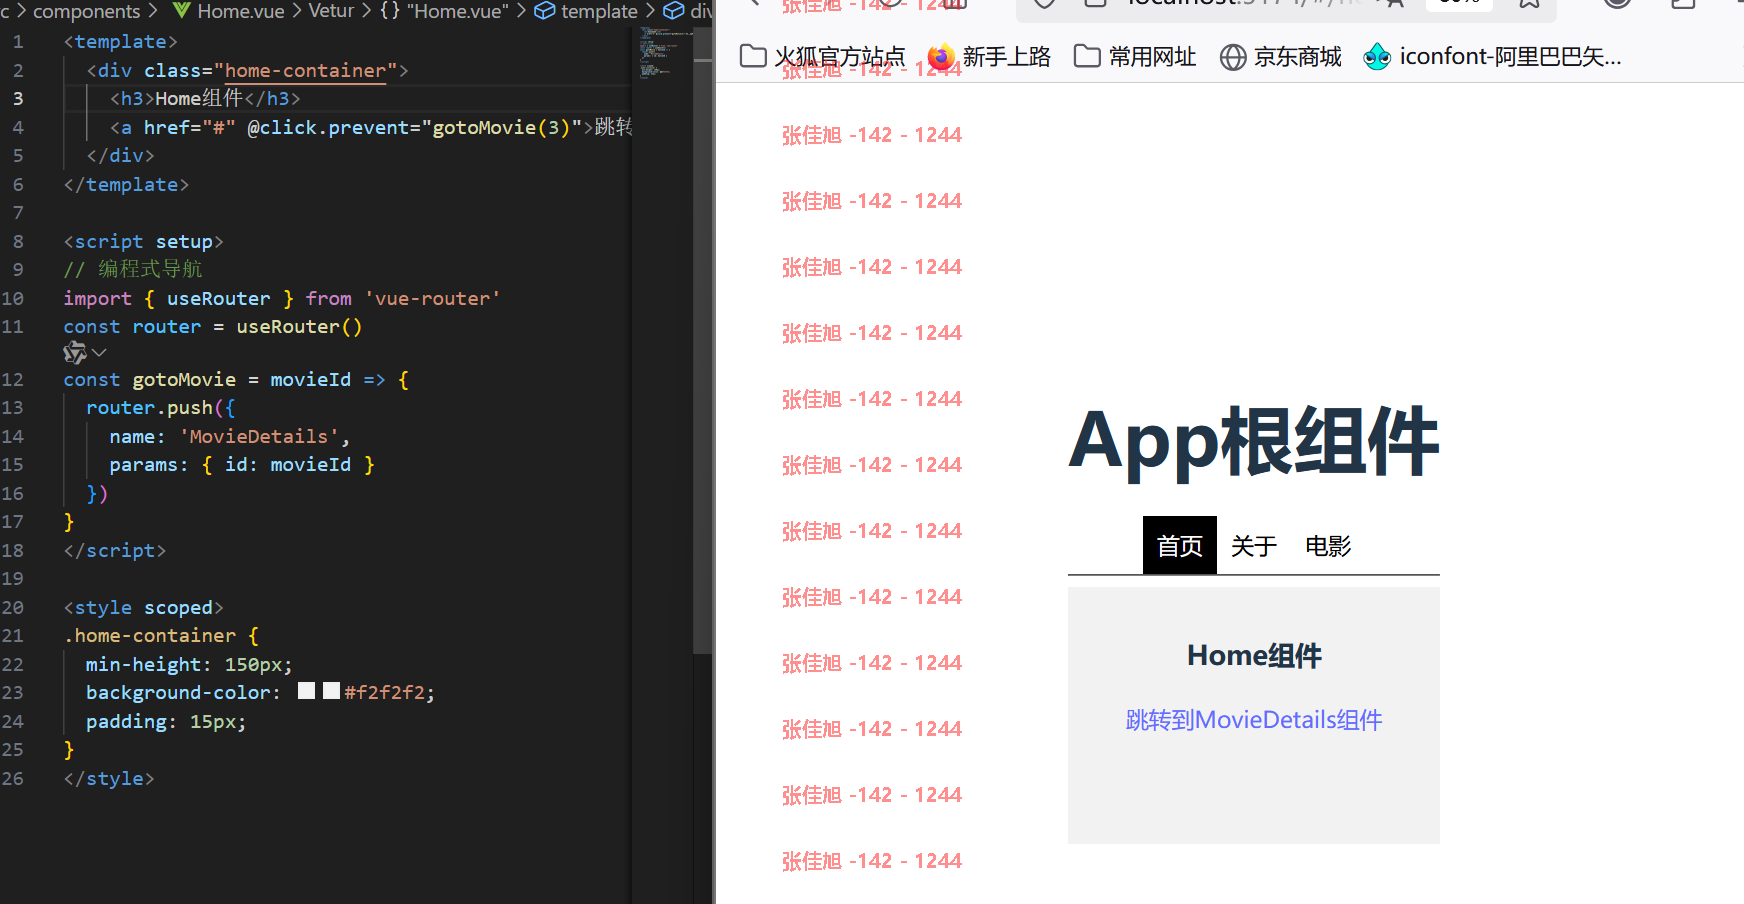
Task: Open the Home.vue breadcrumb file segment
Action: coord(241,11)
